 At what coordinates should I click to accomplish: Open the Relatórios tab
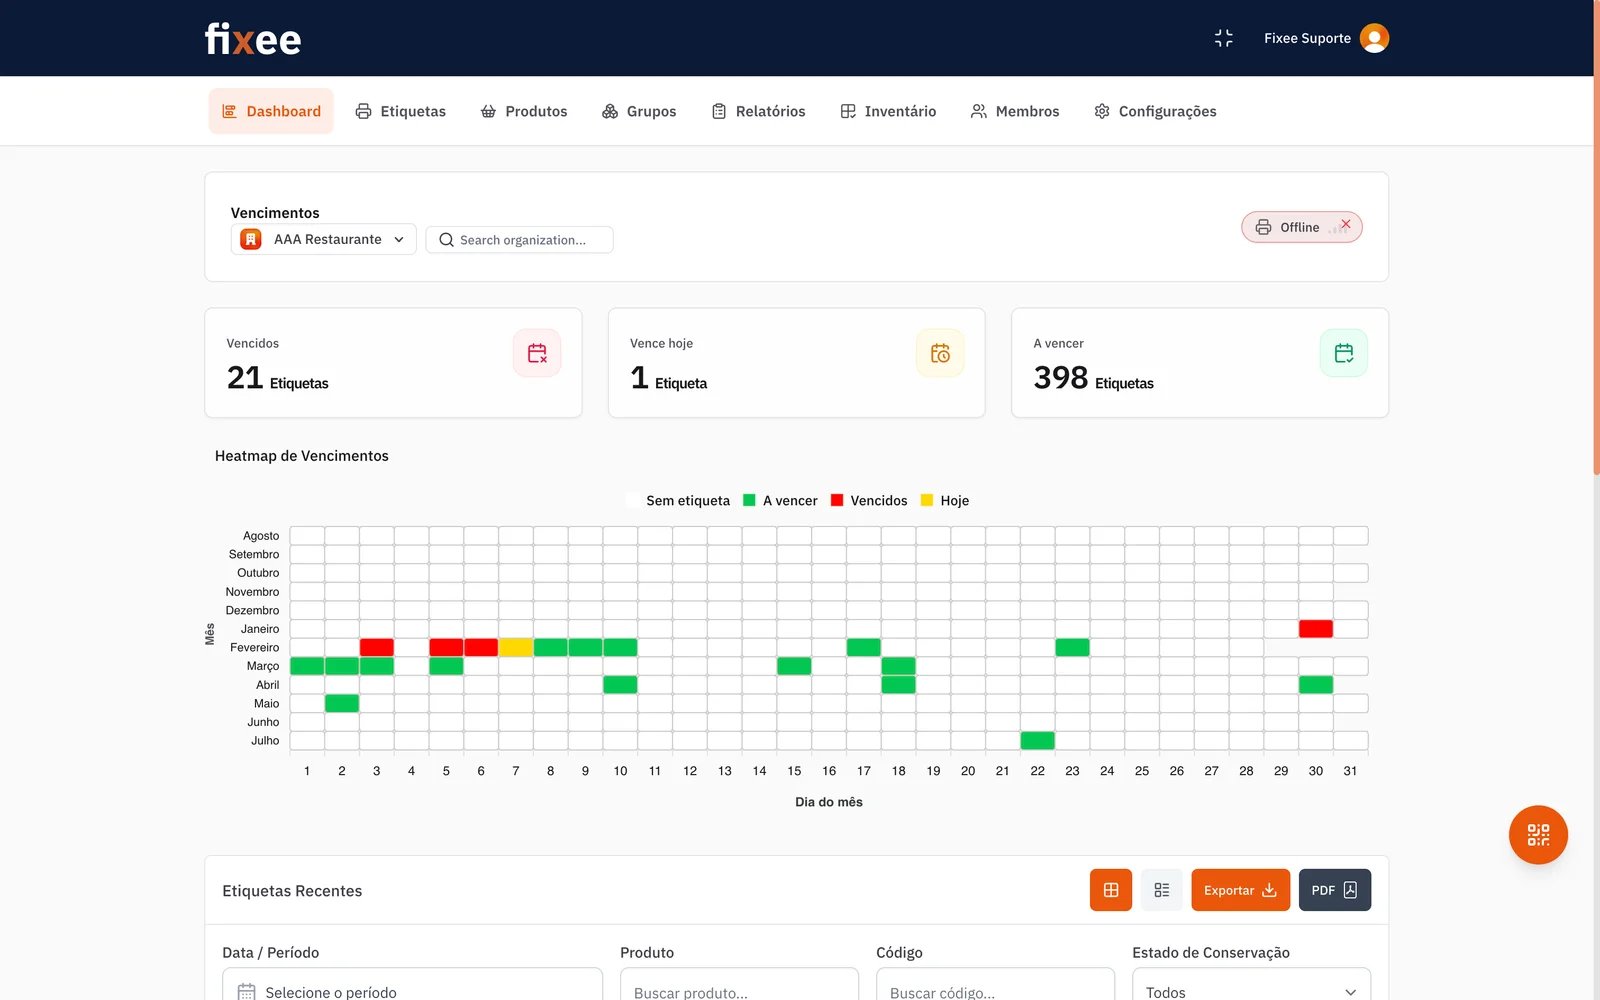(x=758, y=111)
